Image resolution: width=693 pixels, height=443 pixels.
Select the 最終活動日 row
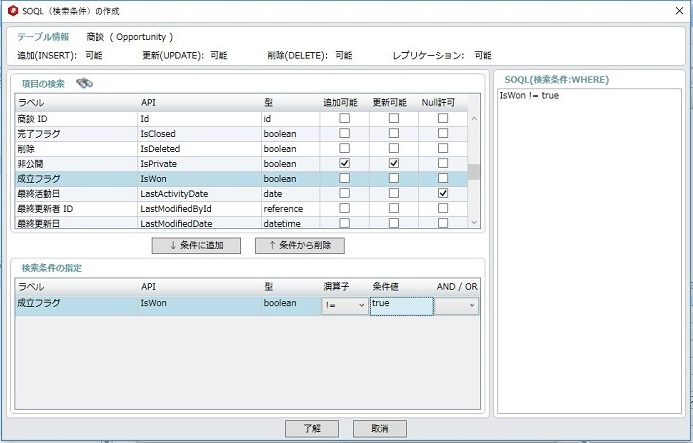[241, 194]
